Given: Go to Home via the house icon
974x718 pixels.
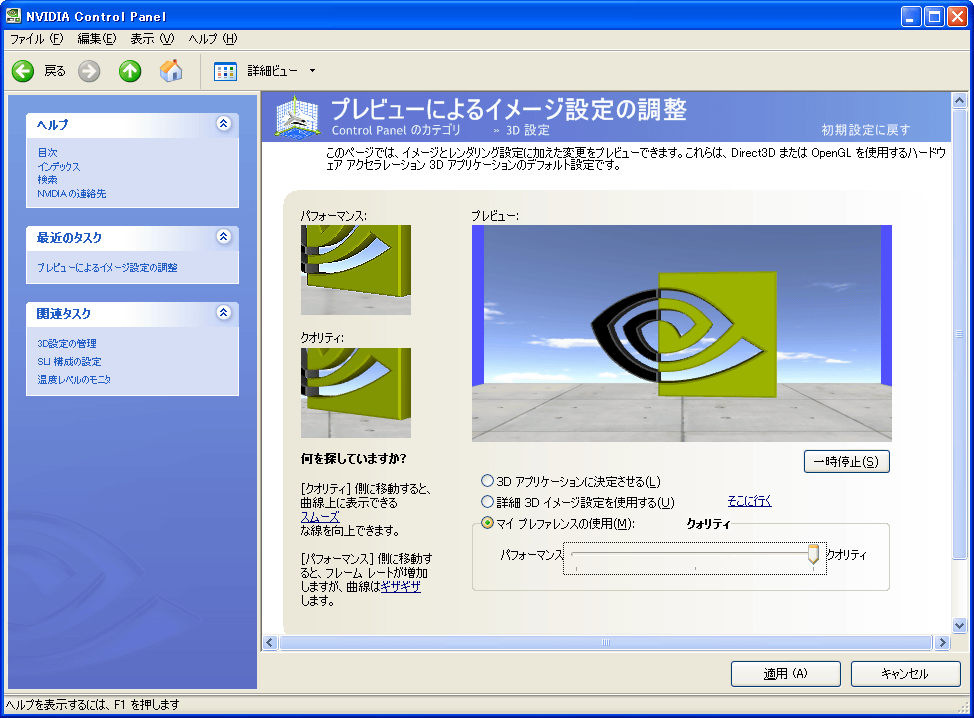Looking at the screenshot, I should [x=171, y=71].
